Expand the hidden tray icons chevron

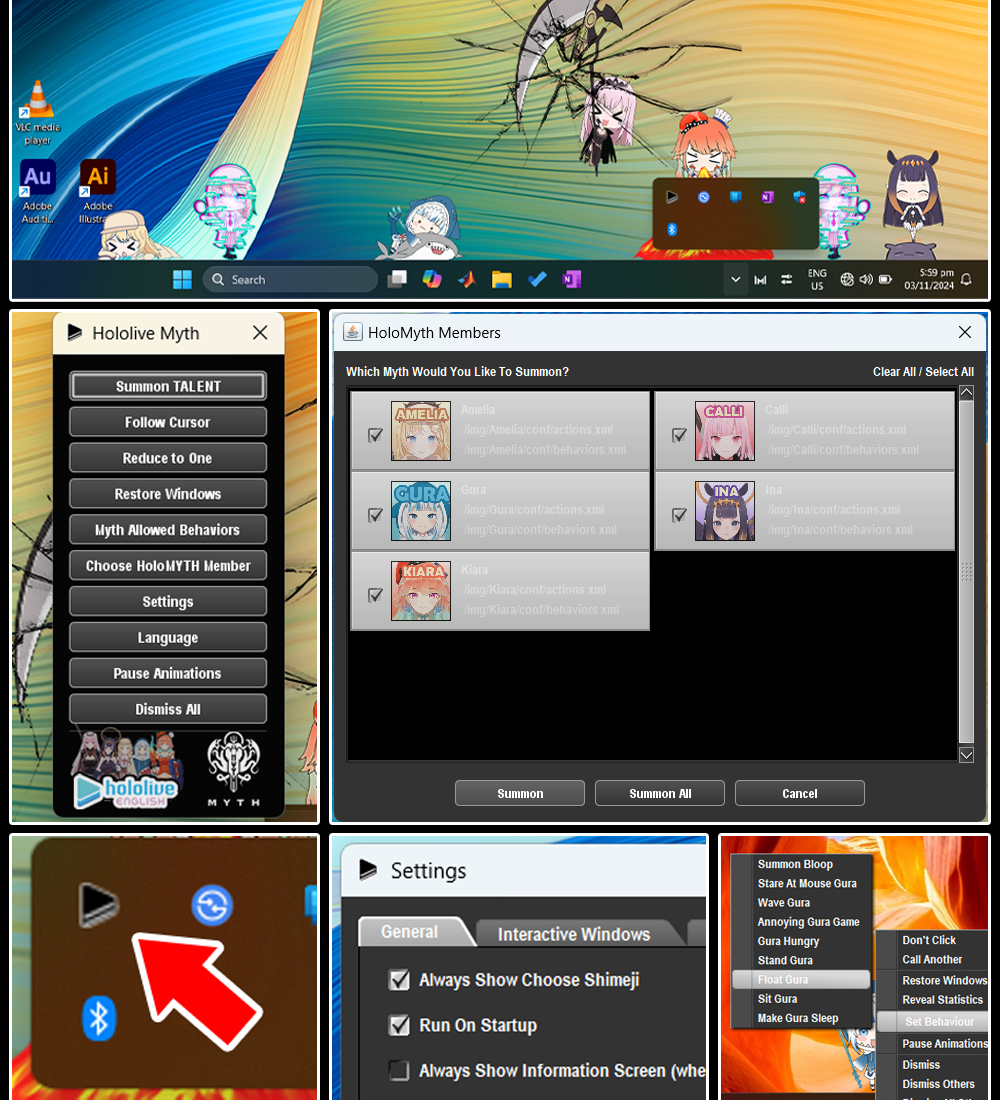click(x=735, y=279)
